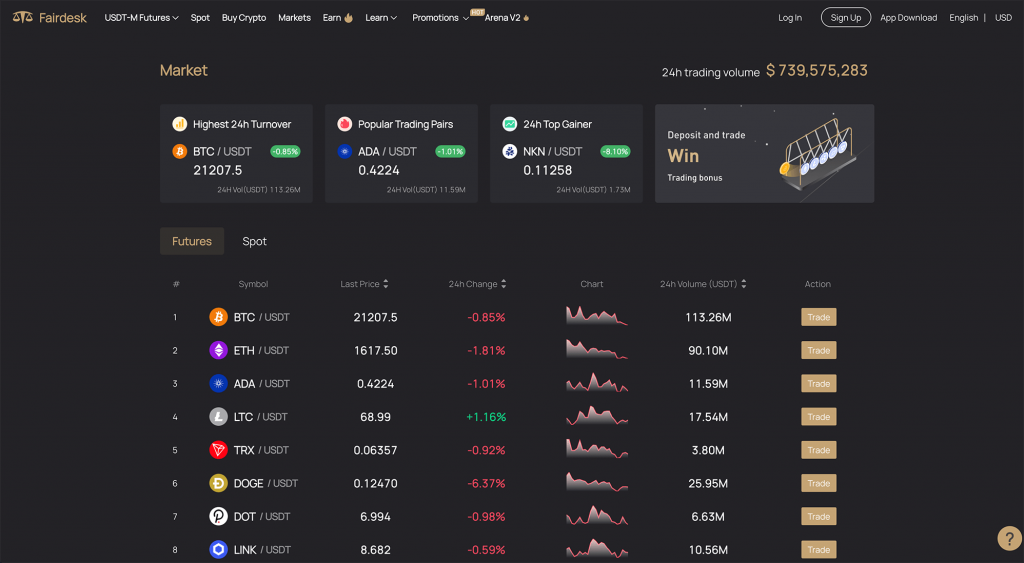Open the DOGE mini price chart

pos(596,483)
